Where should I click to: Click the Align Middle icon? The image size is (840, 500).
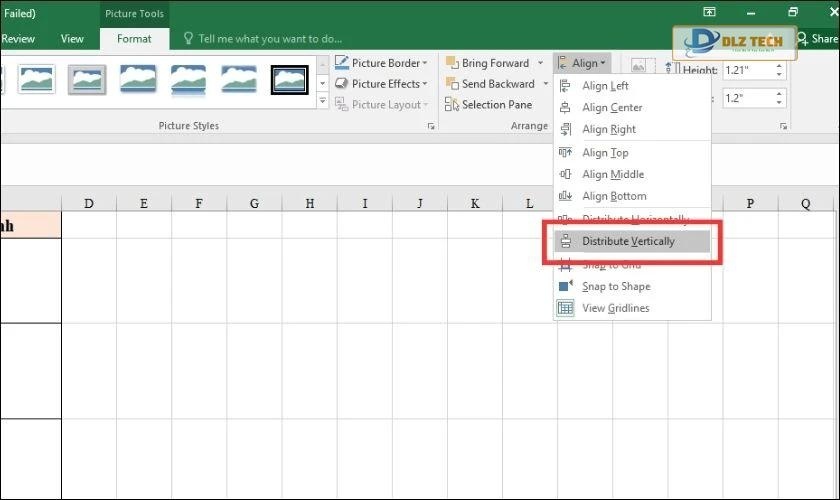pyautogui.click(x=566, y=175)
